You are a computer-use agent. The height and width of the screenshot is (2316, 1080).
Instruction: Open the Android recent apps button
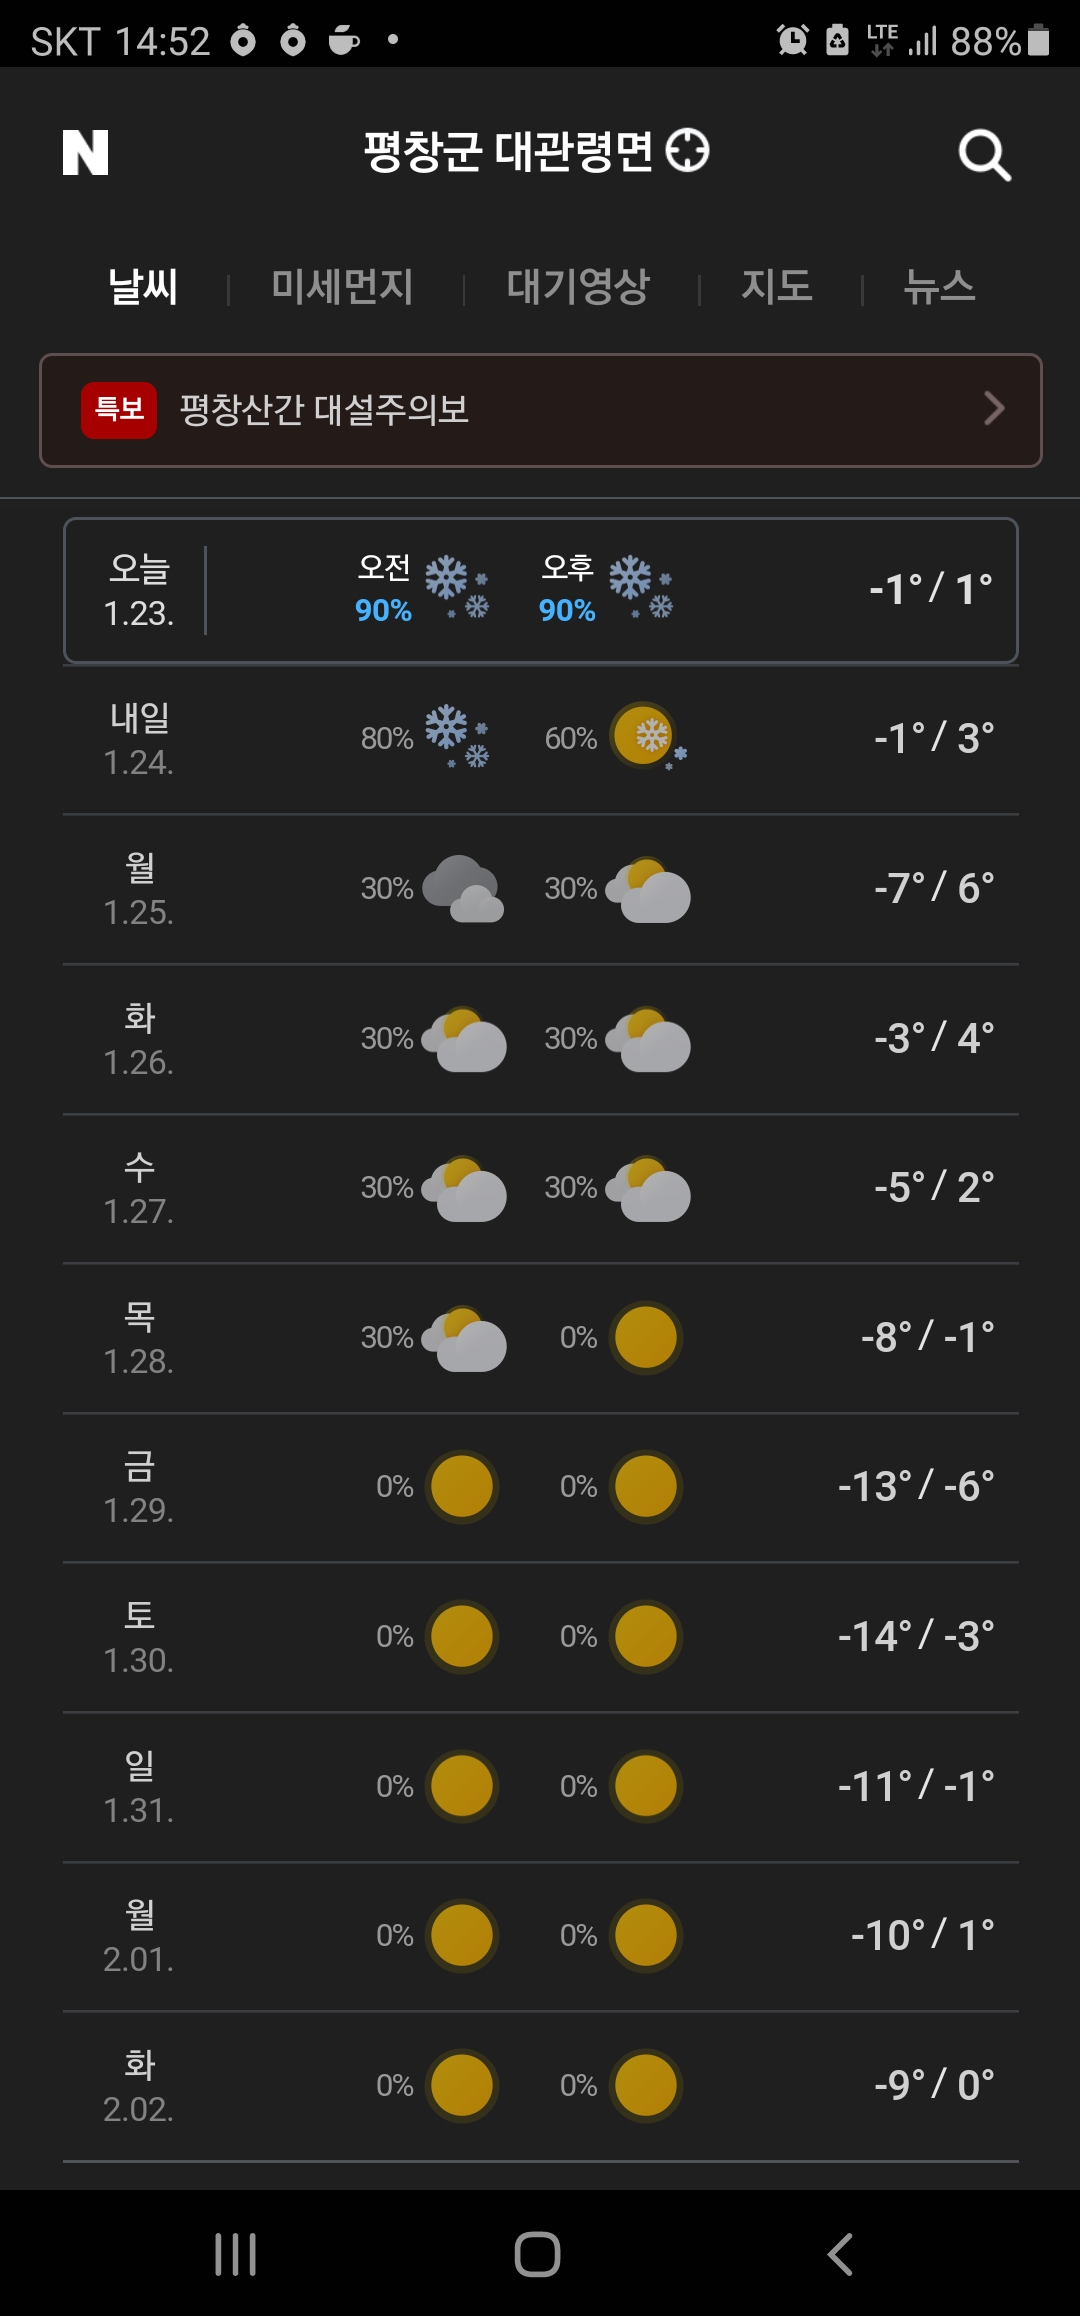point(236,2254)
